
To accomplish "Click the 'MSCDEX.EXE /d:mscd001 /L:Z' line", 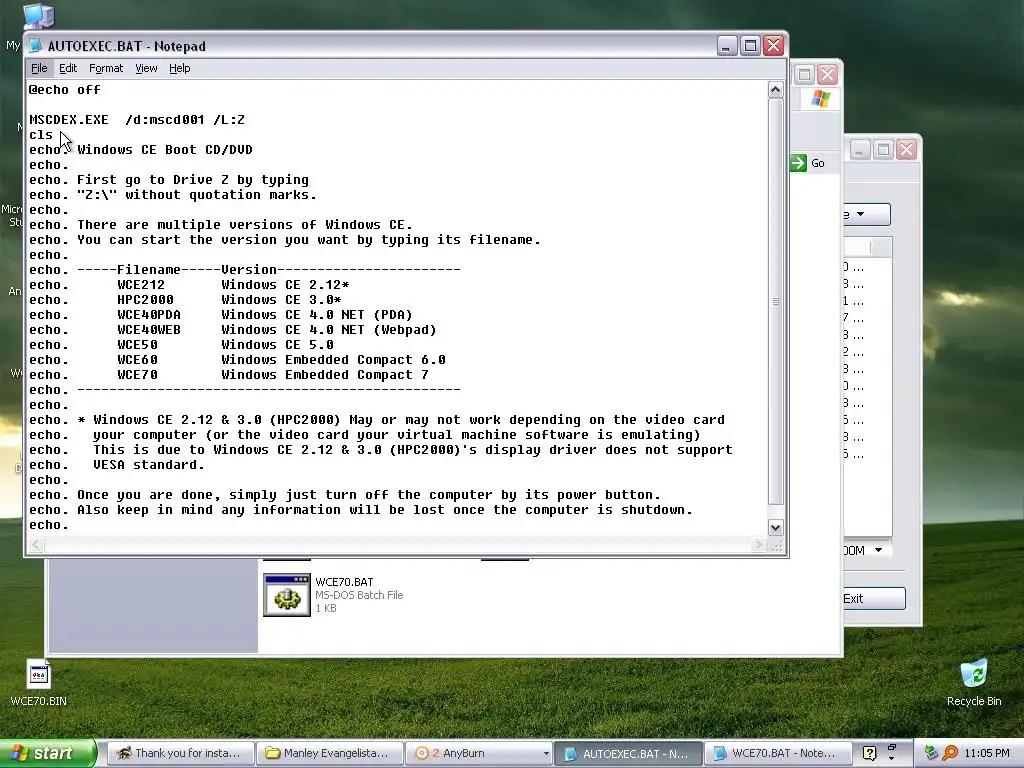I will (136, 120).
